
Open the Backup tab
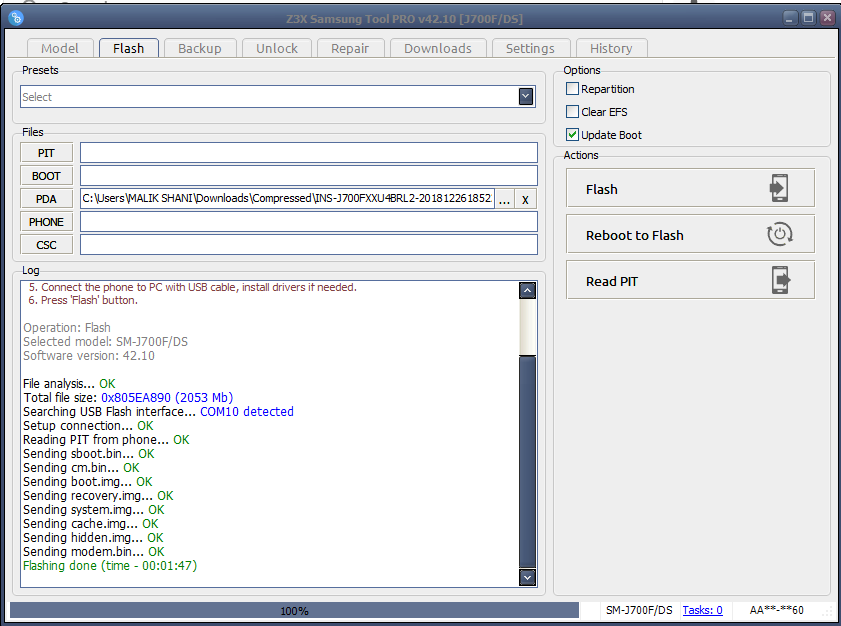point(200,48)
